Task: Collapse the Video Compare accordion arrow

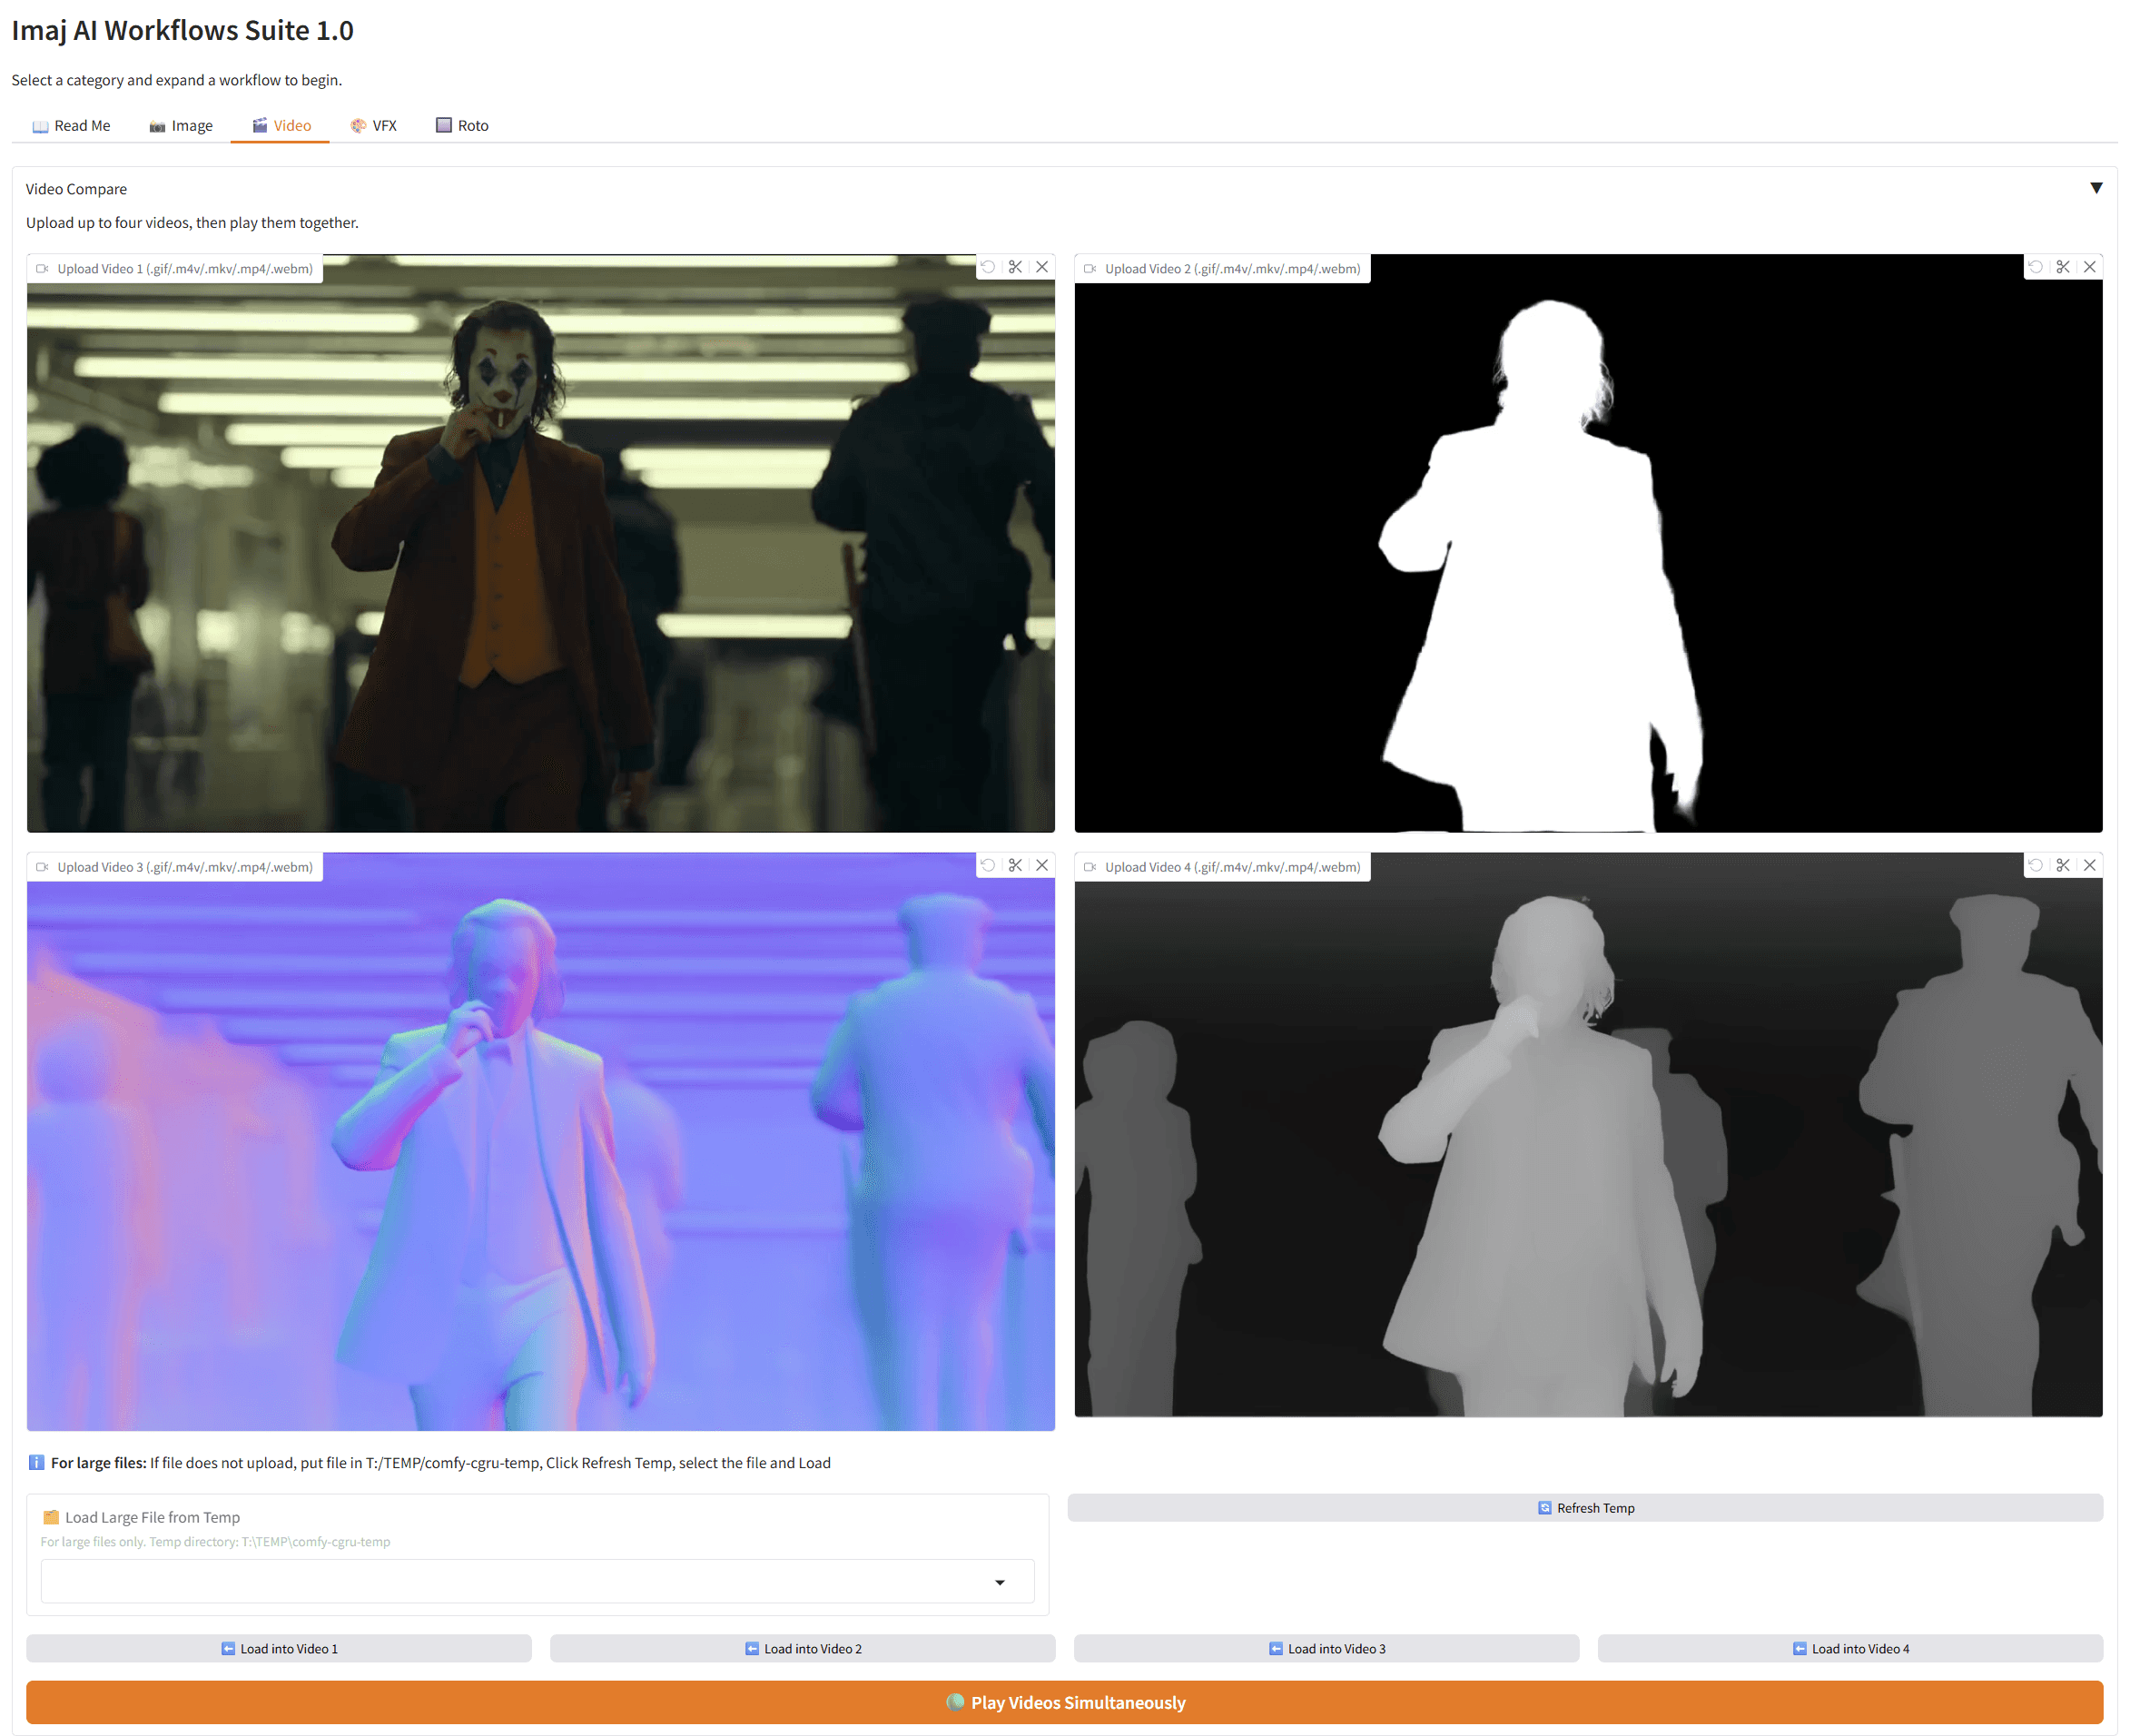Action: pyautogui.click(x=2096, y=188)
